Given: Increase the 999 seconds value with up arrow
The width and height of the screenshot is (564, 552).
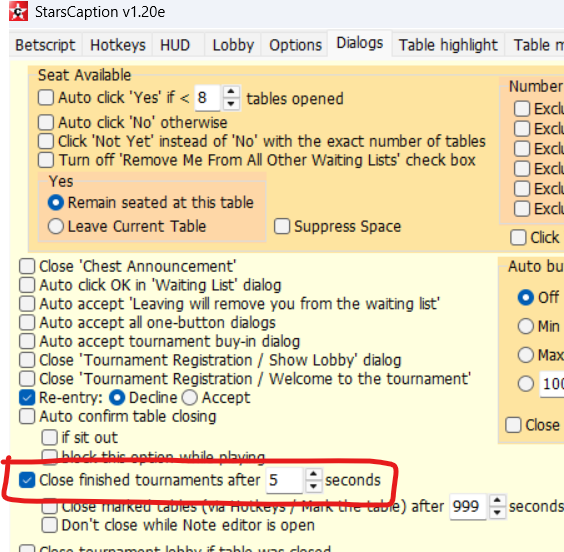Looking at the screenshot, I should tap(497, 500).
